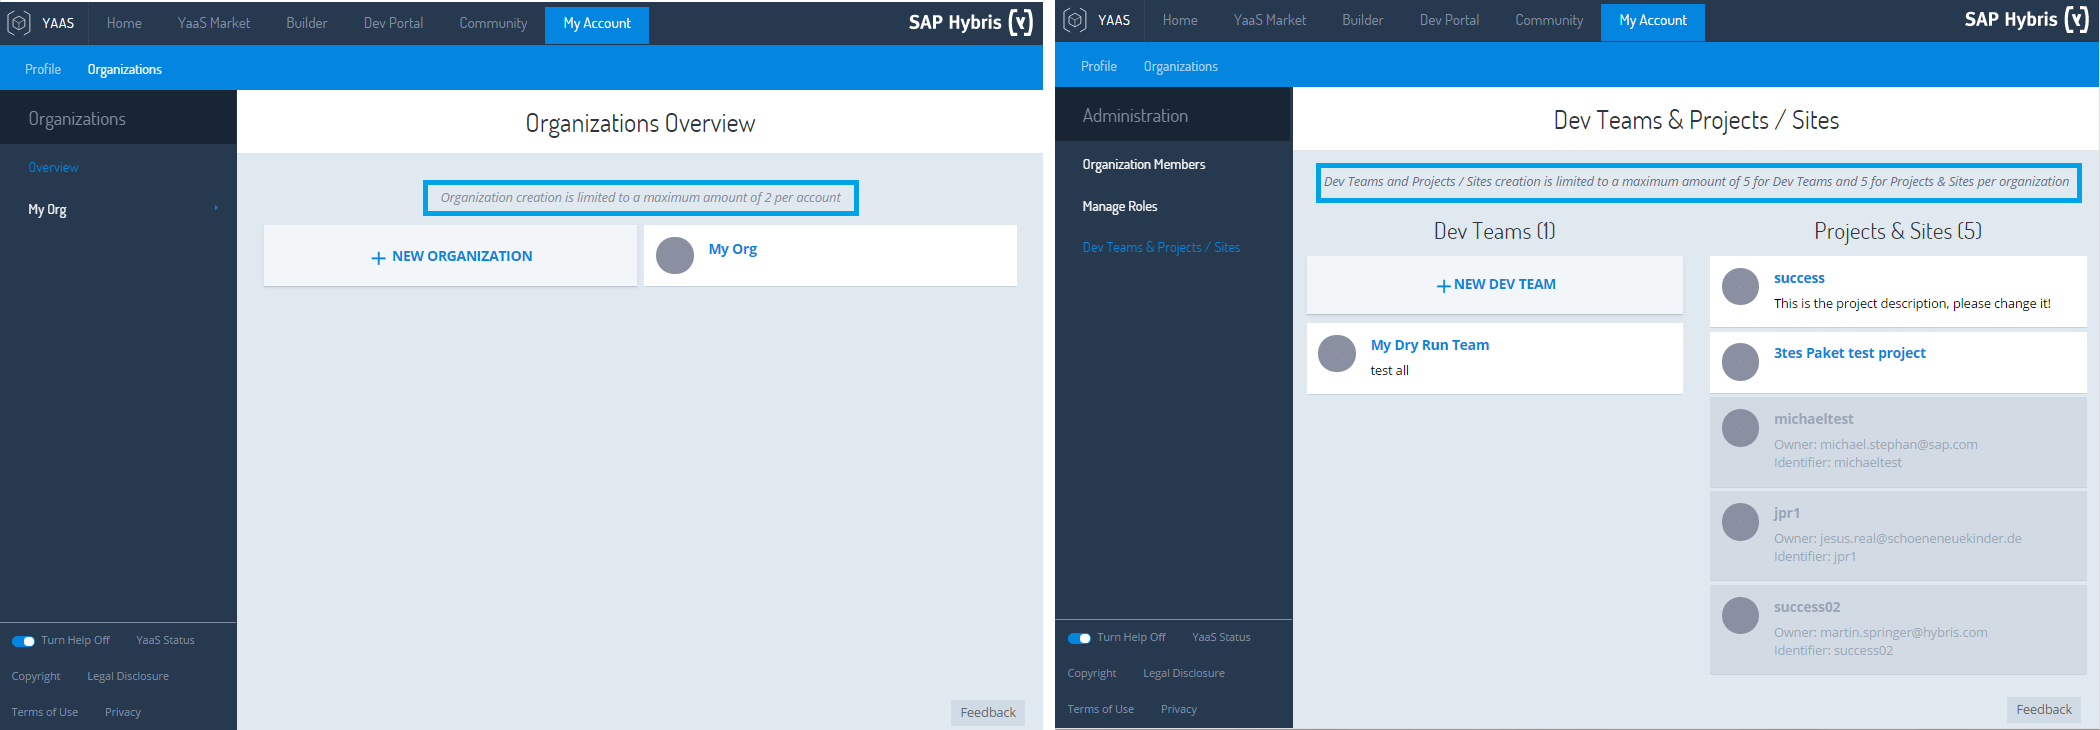
Task: Open the My Org card link
Action: 733,249
